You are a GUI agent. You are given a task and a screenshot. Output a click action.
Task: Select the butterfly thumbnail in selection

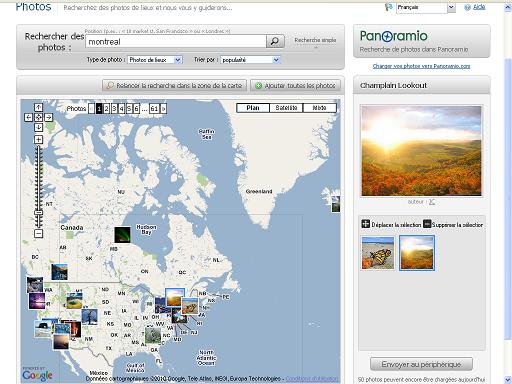378,253
